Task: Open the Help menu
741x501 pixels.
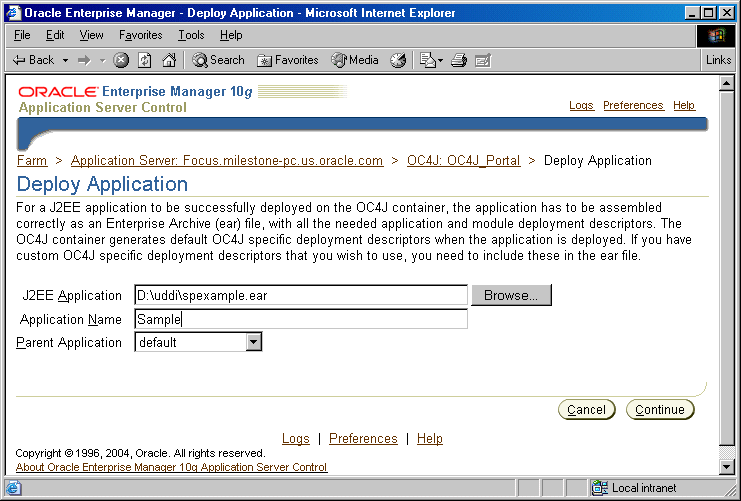Action: click(231, 35)
